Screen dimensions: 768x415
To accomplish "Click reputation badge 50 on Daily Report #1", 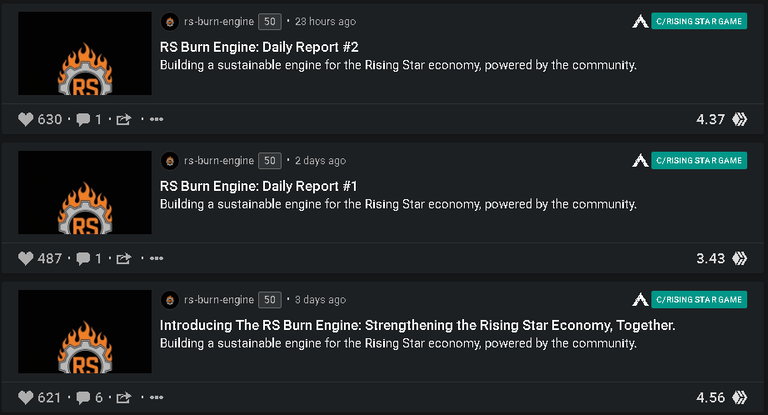I will click(x=270, y=161).
